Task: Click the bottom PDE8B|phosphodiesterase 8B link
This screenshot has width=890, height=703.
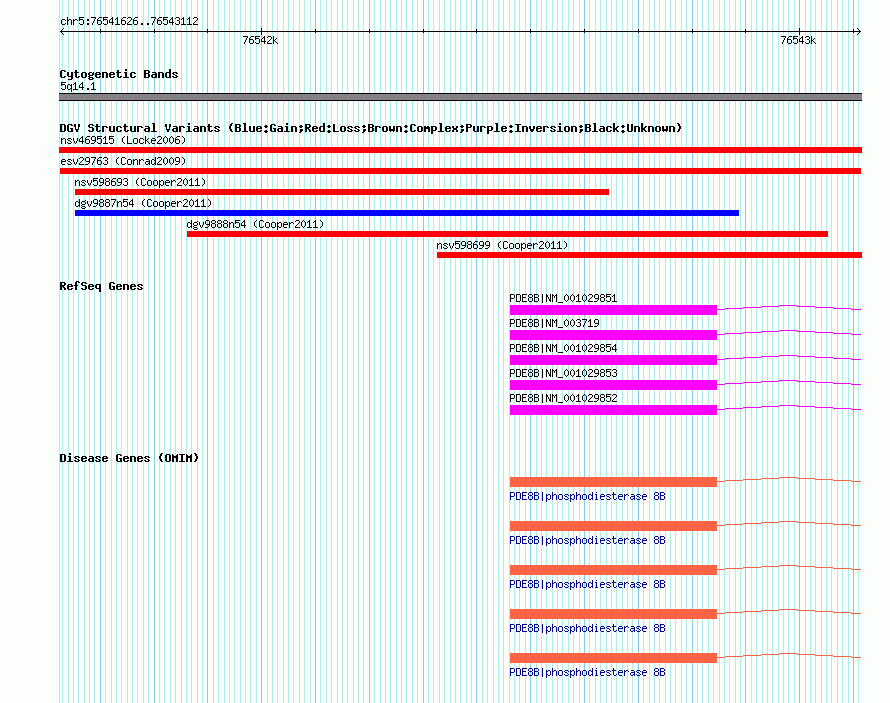Action: 587,672
